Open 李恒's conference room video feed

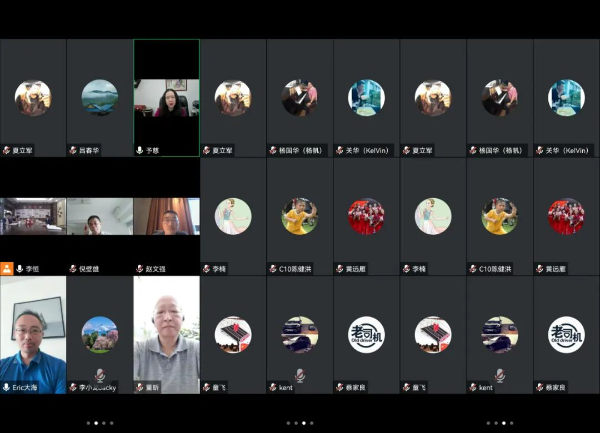point(33,216)
